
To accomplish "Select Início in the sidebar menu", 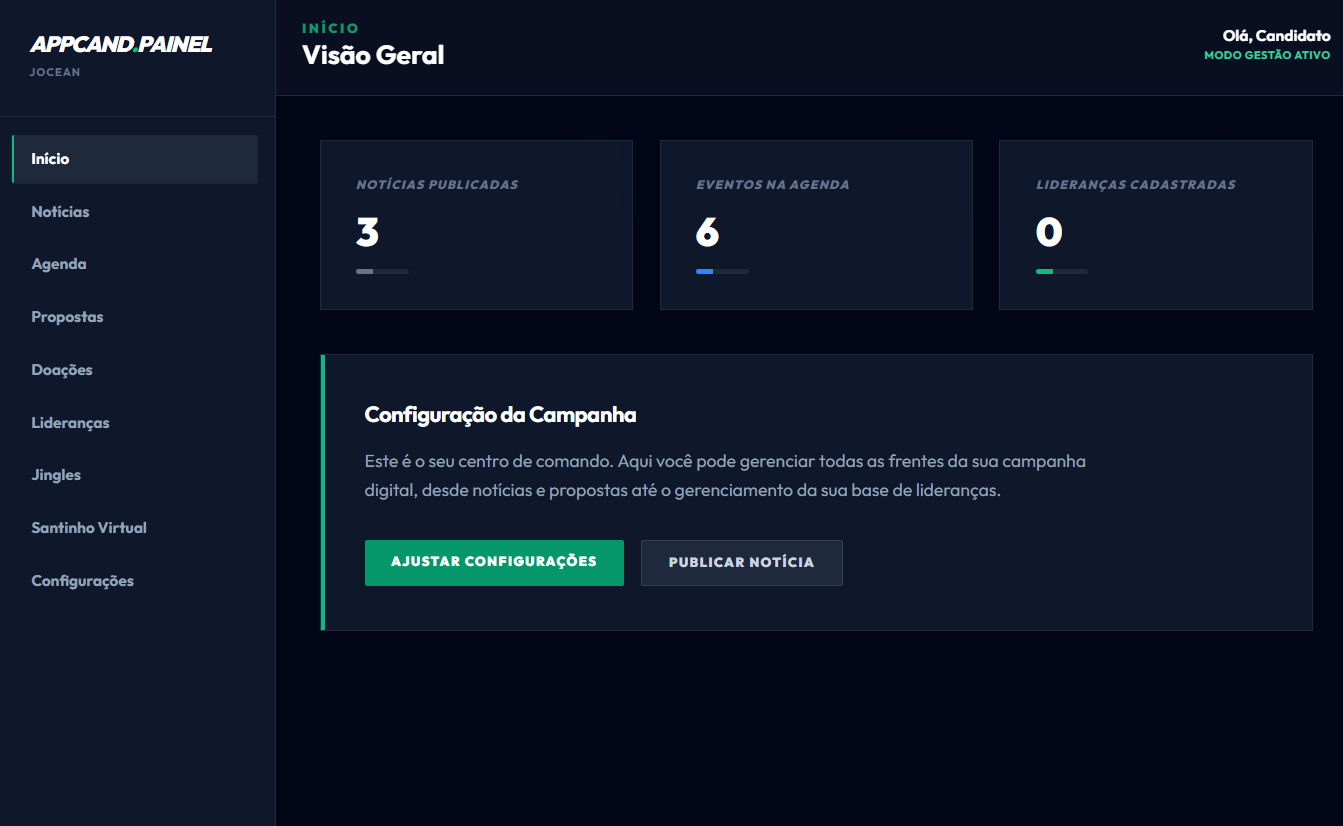I will coord(50,158).
